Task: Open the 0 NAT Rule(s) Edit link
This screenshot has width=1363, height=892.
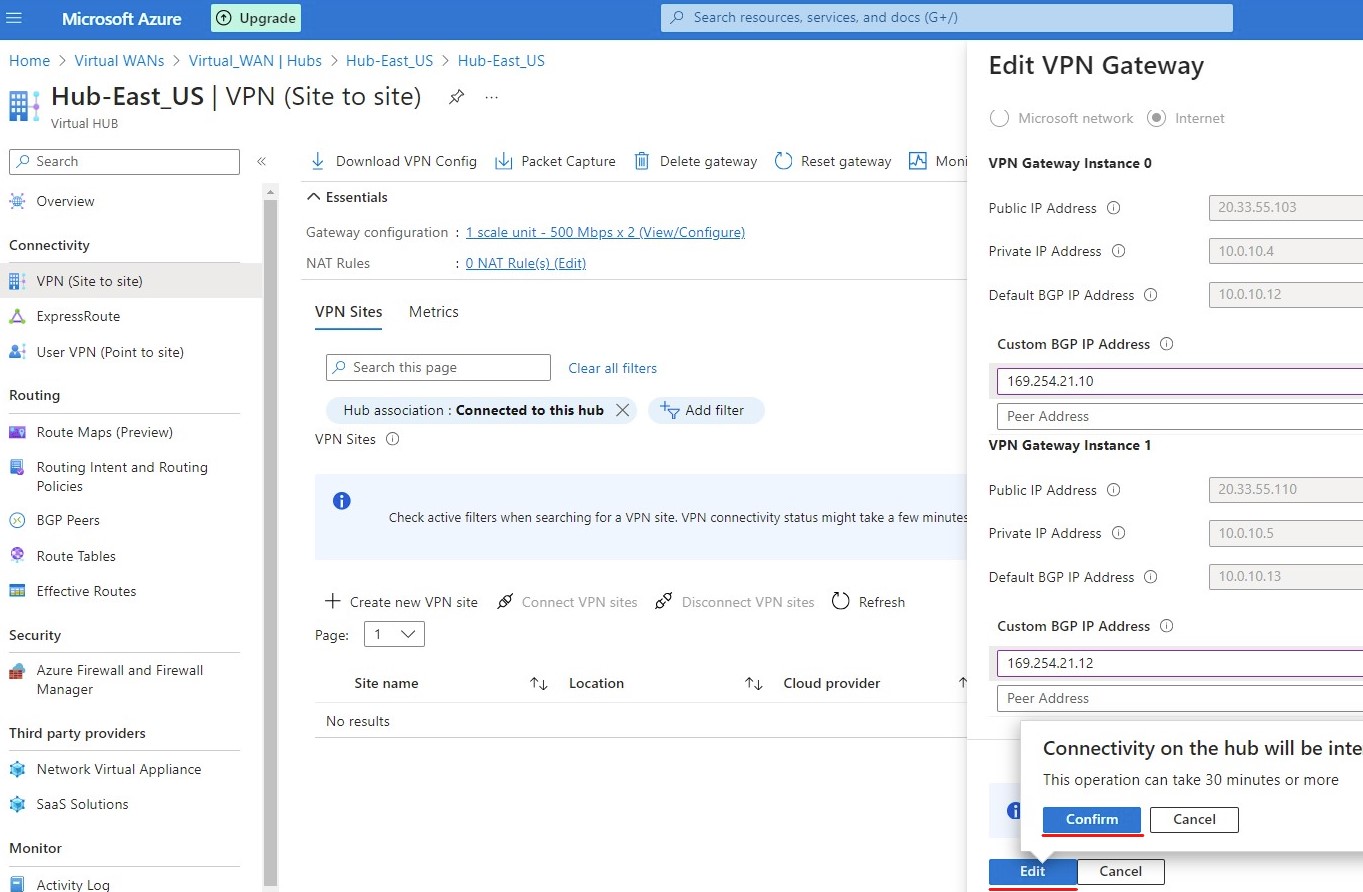Action: [x=525, y=263]
